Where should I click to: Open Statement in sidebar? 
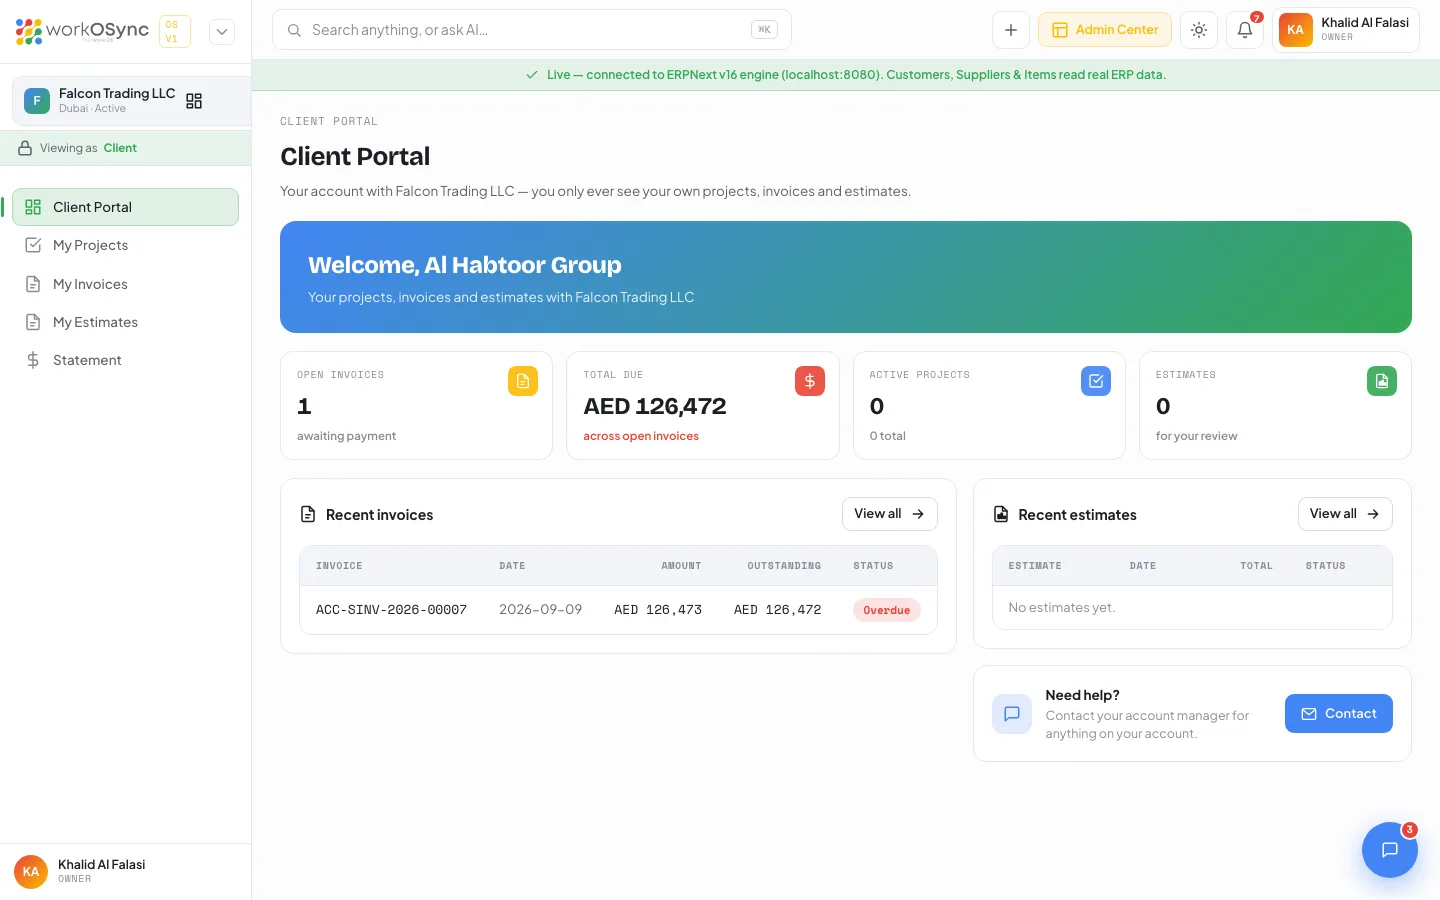[x=126, y=360]
